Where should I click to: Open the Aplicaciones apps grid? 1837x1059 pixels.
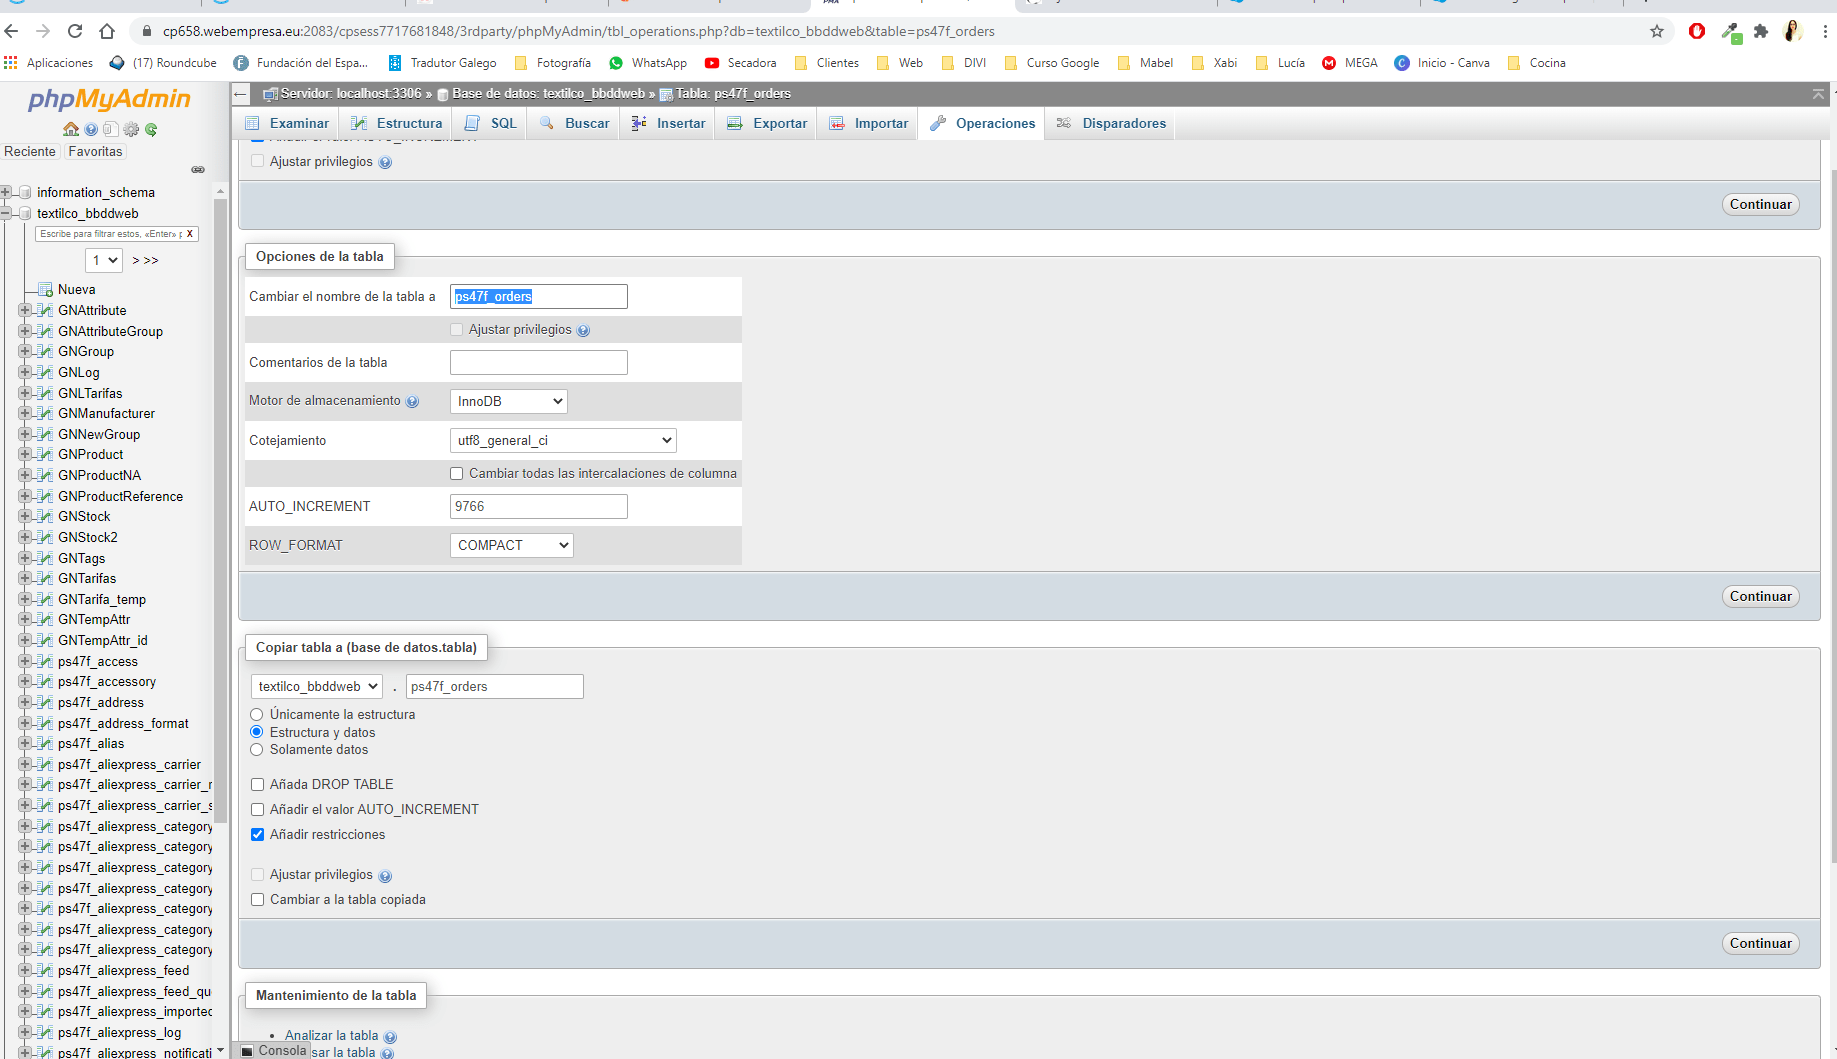[x=48, y=63]
